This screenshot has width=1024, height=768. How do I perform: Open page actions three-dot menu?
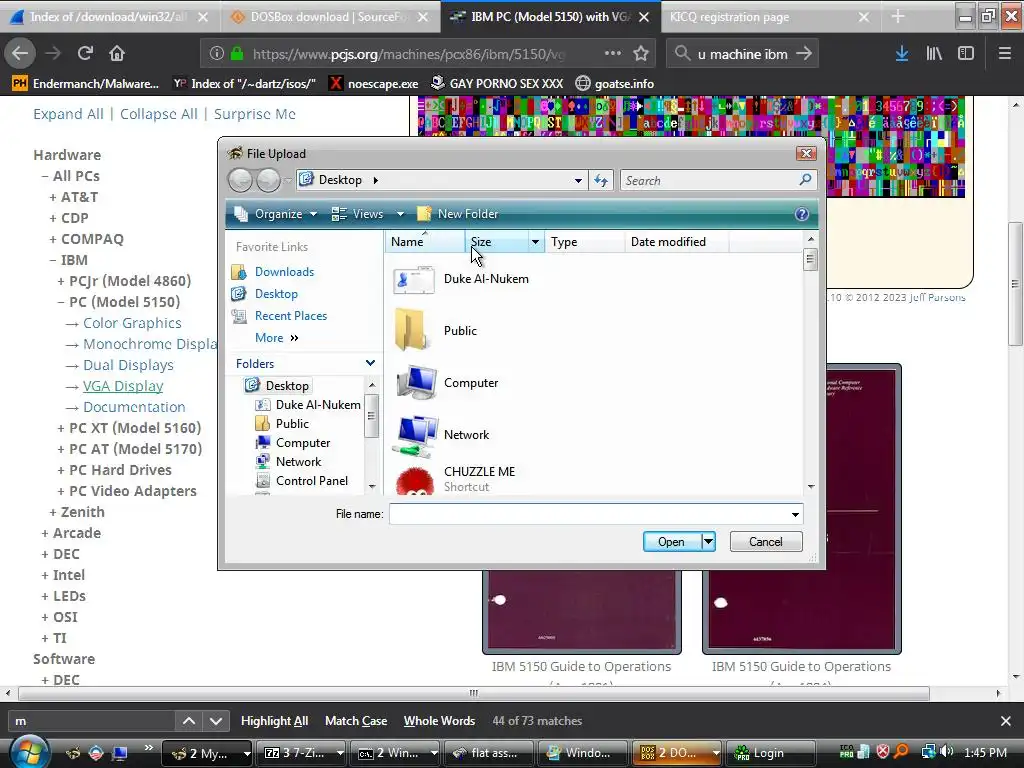613,53
